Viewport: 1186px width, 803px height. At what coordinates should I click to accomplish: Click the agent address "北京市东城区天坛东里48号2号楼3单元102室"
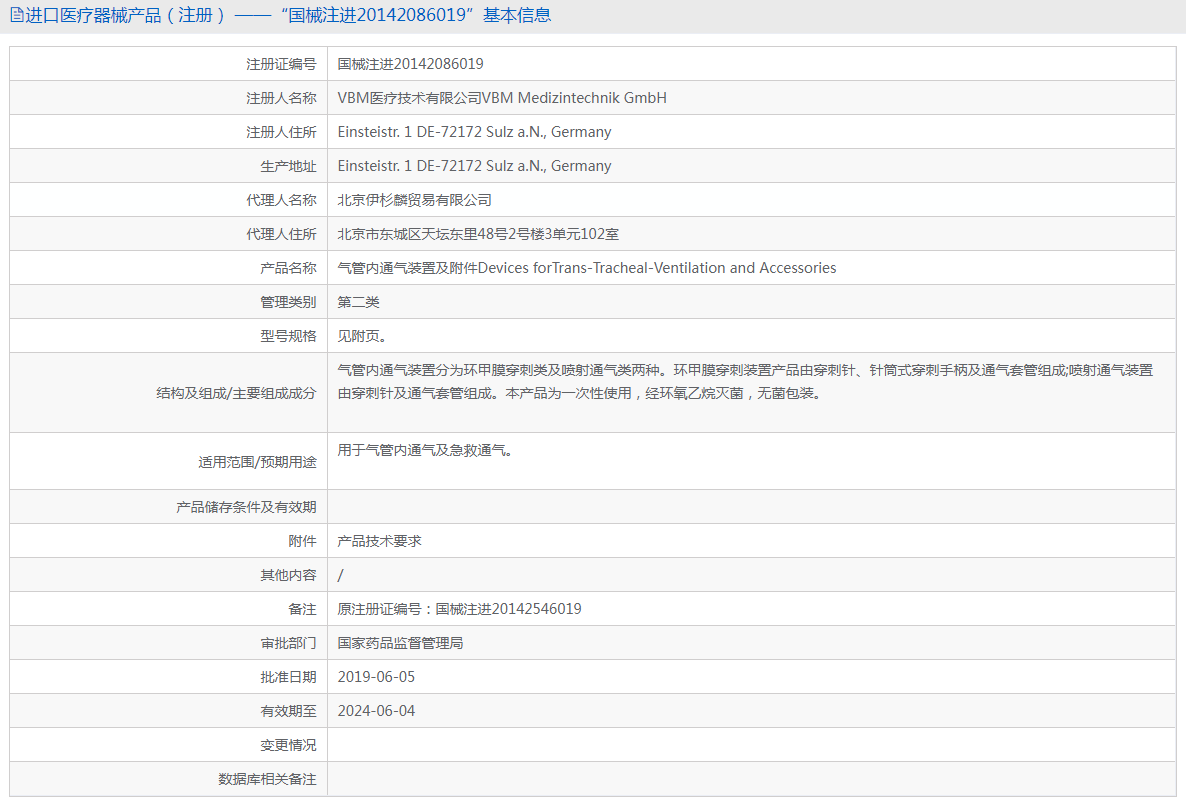pyautogui.click(x=478, y=234)
